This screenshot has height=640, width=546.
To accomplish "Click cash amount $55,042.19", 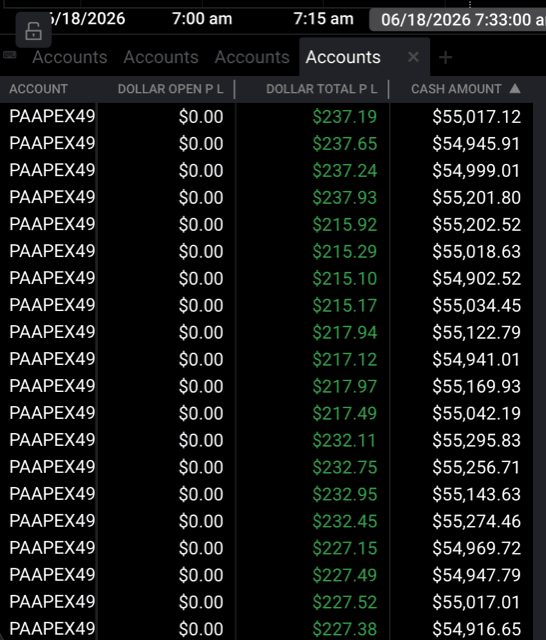I will (477, 413).
